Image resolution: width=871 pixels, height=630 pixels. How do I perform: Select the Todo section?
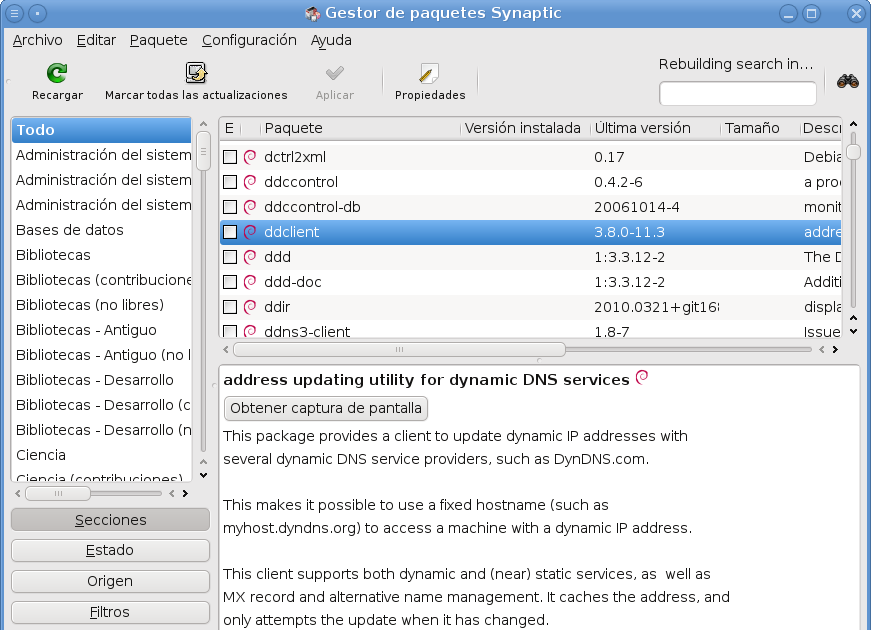pos(101,130)
